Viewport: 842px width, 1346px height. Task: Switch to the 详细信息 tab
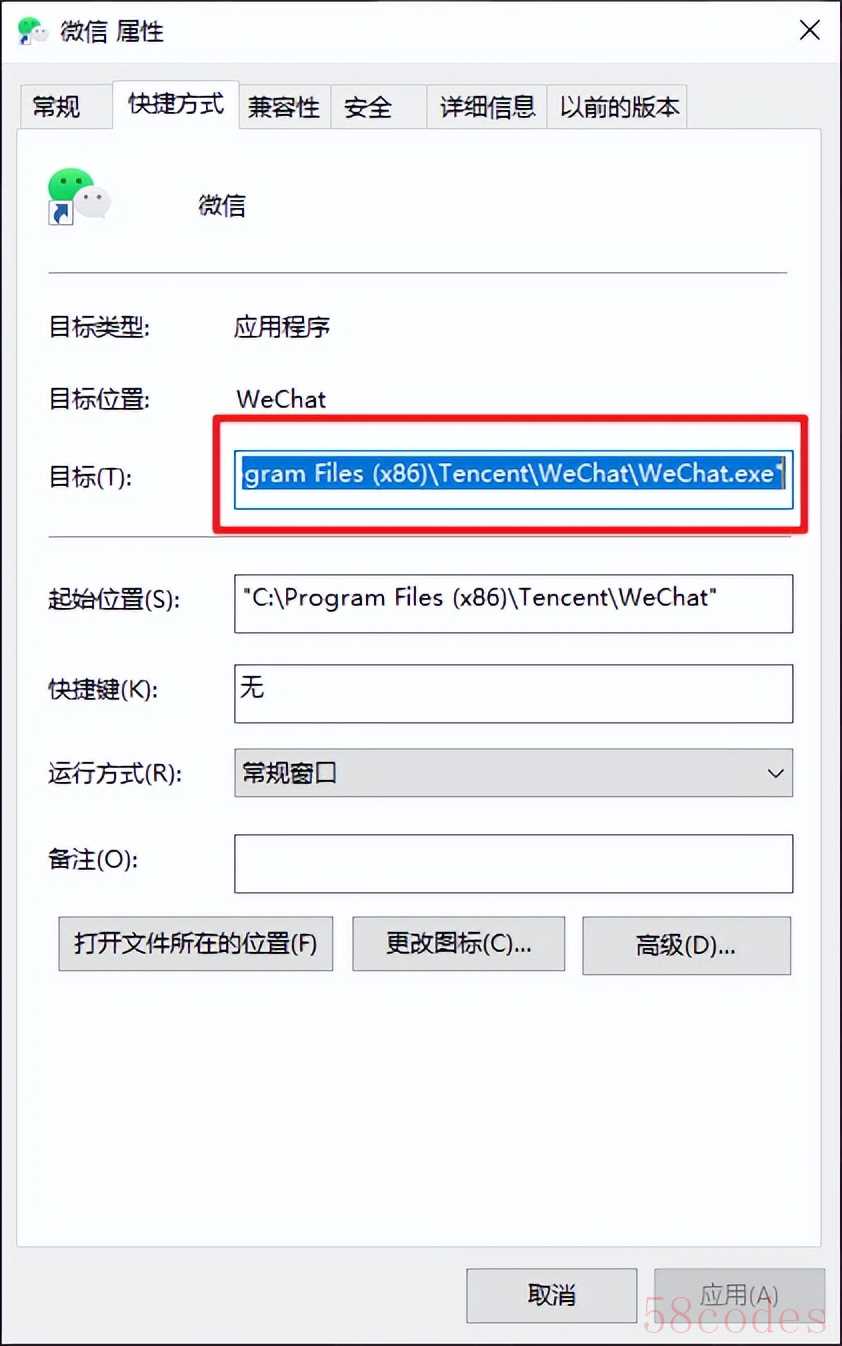coord(487,107)
